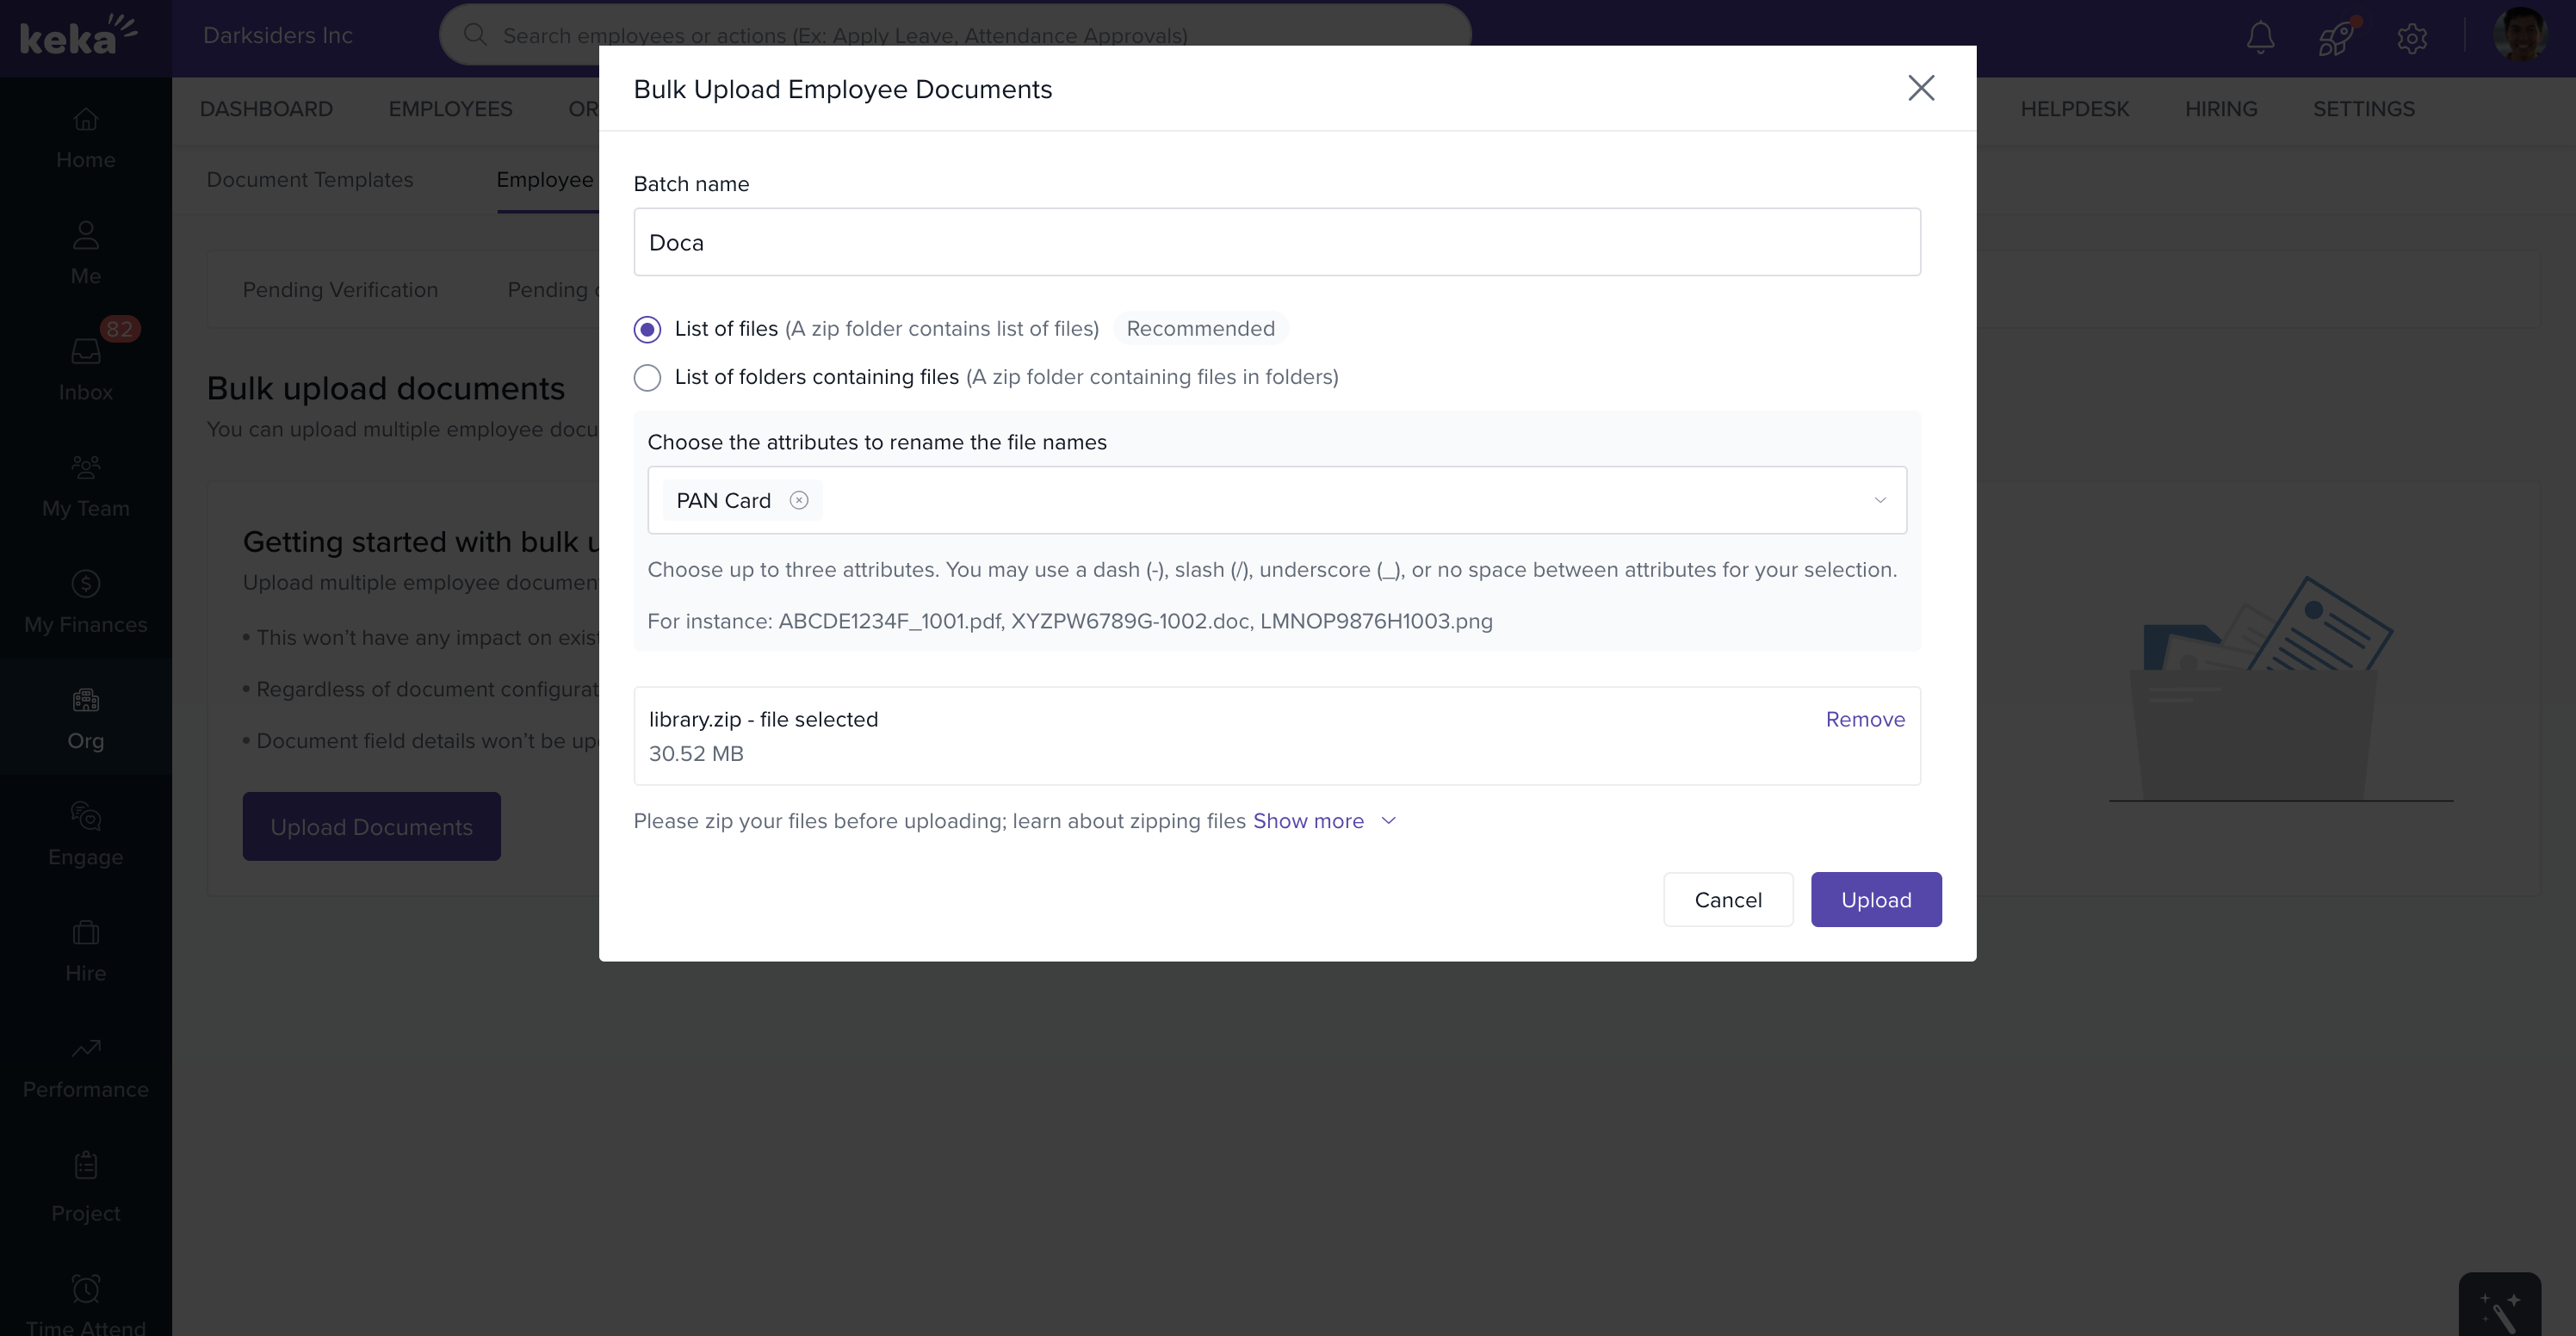The height and width of the screenshot is (1336, 2576).
Task: Switch to the SETTINGS tab
Action: (2363, 109)
